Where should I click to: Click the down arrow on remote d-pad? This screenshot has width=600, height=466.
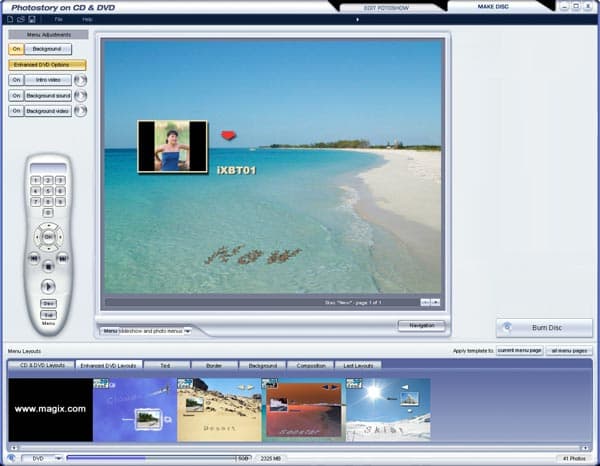[48, 248]
